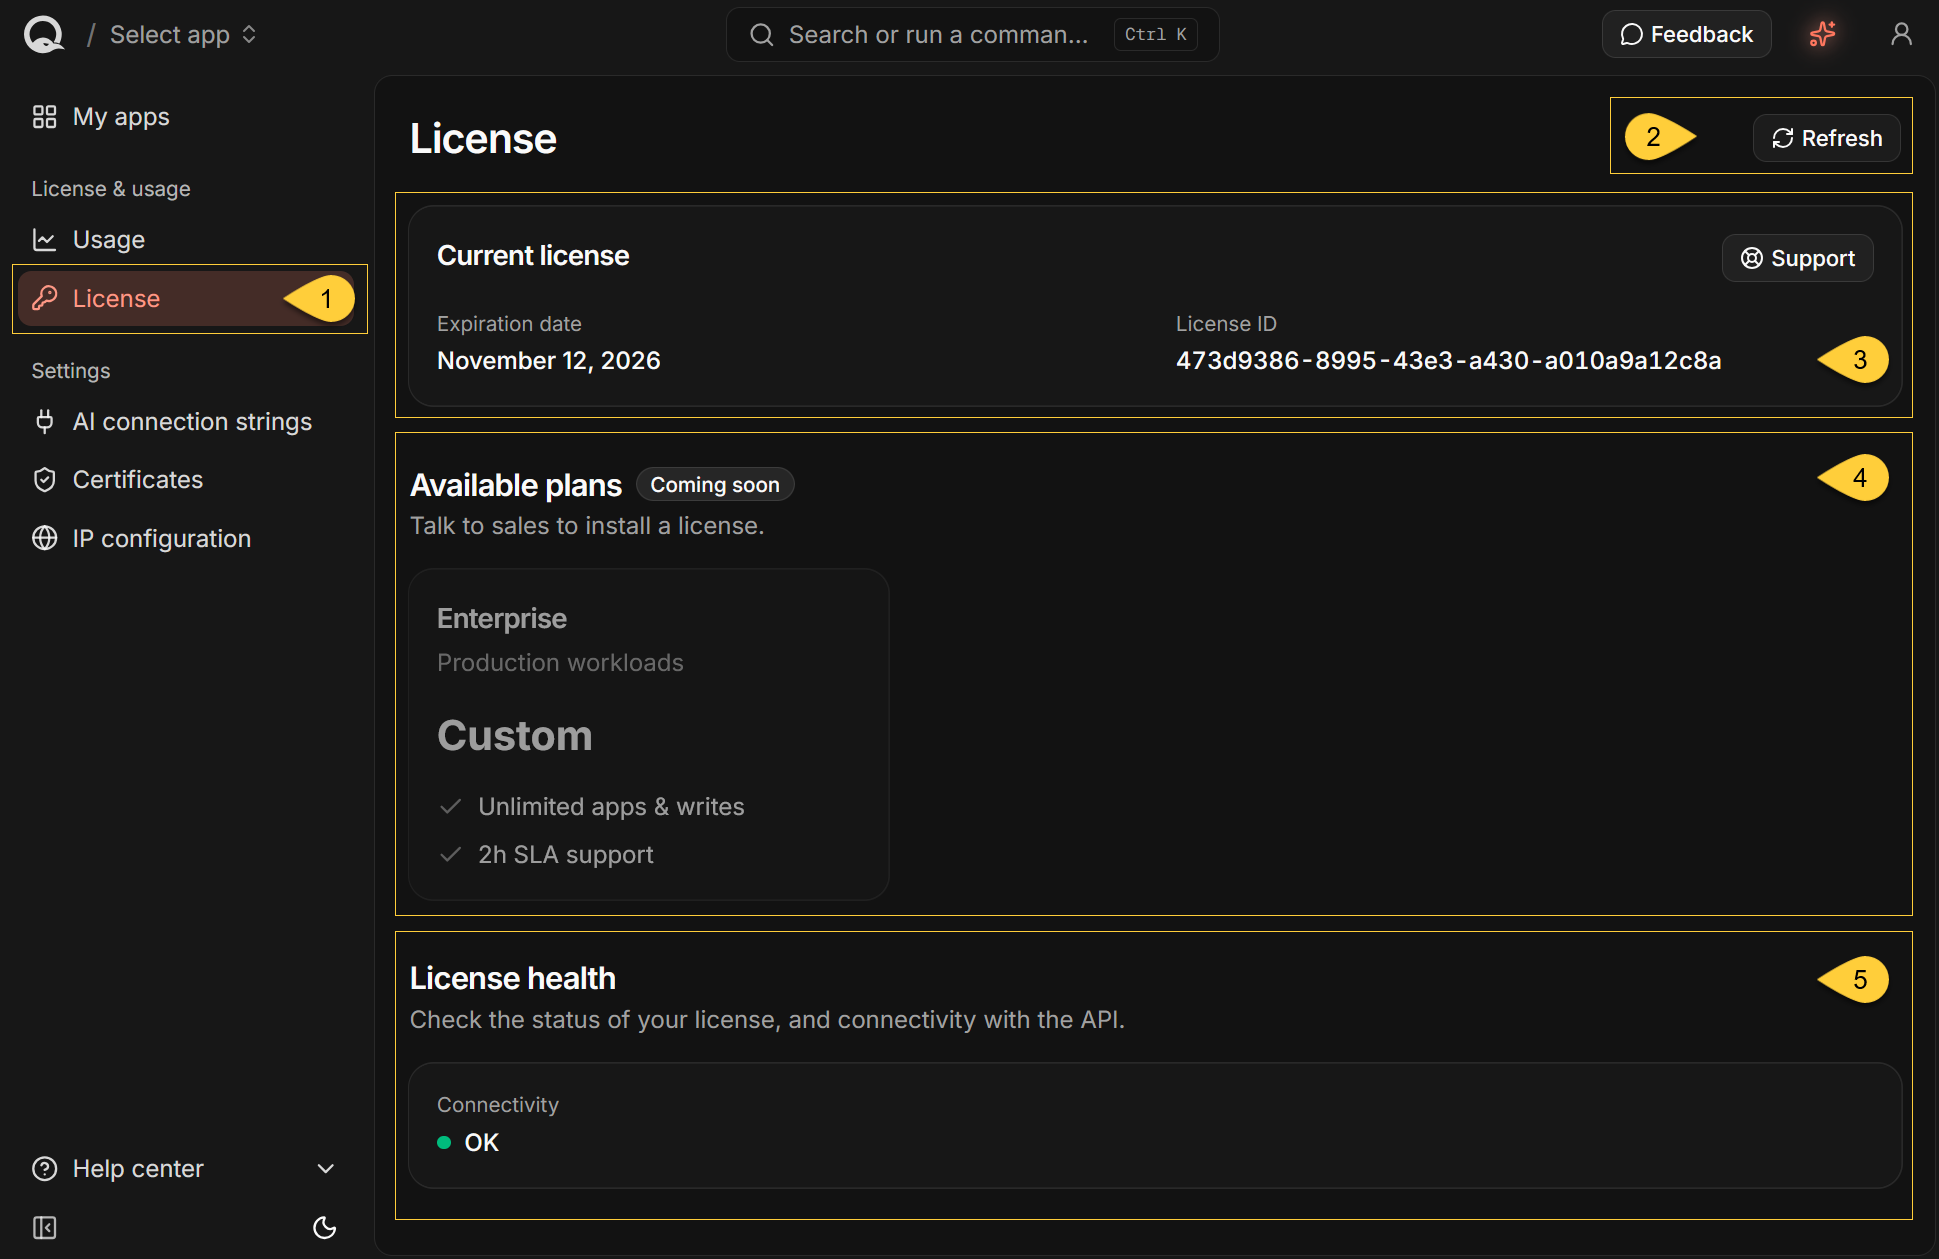This screenshot has width=1939, height=1259.
Task: Click the My apps grid icon
Action: tap(44, 117)
